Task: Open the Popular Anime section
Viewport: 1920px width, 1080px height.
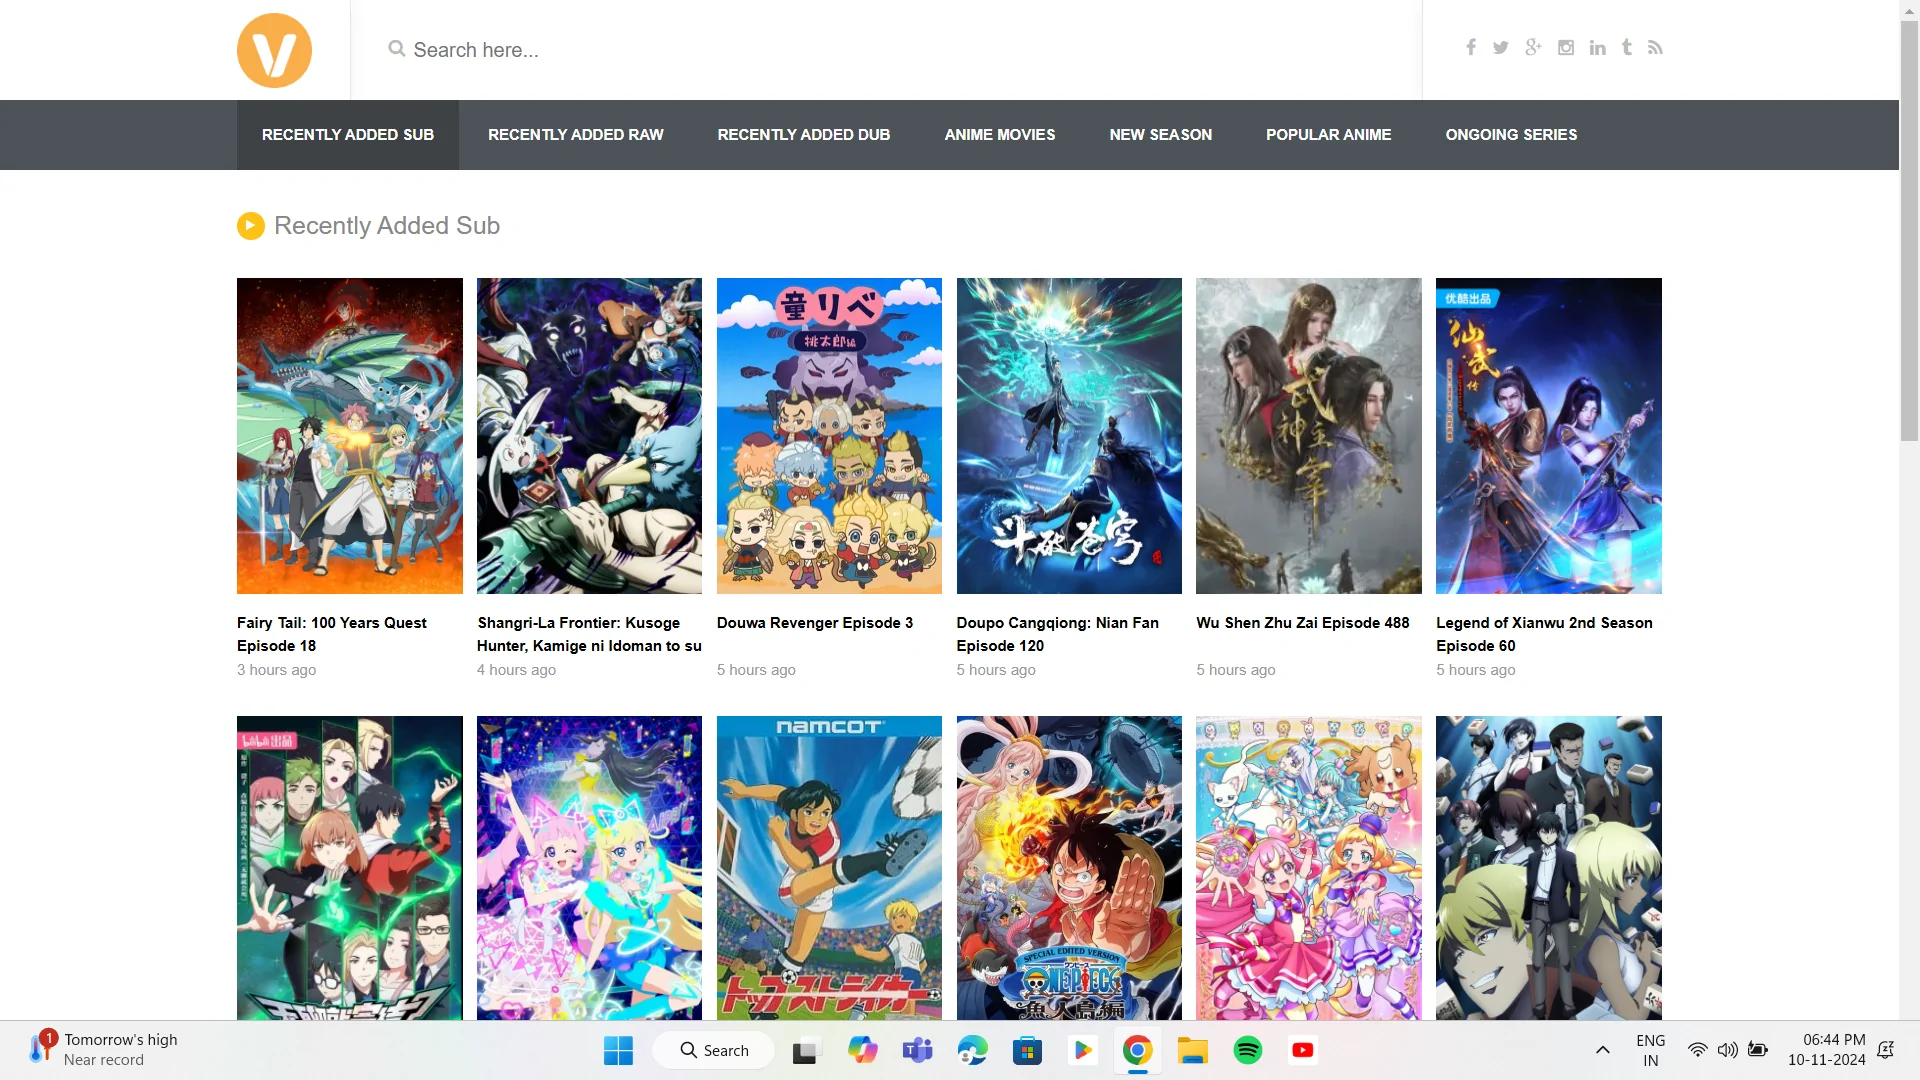Action: (1328, 134)
